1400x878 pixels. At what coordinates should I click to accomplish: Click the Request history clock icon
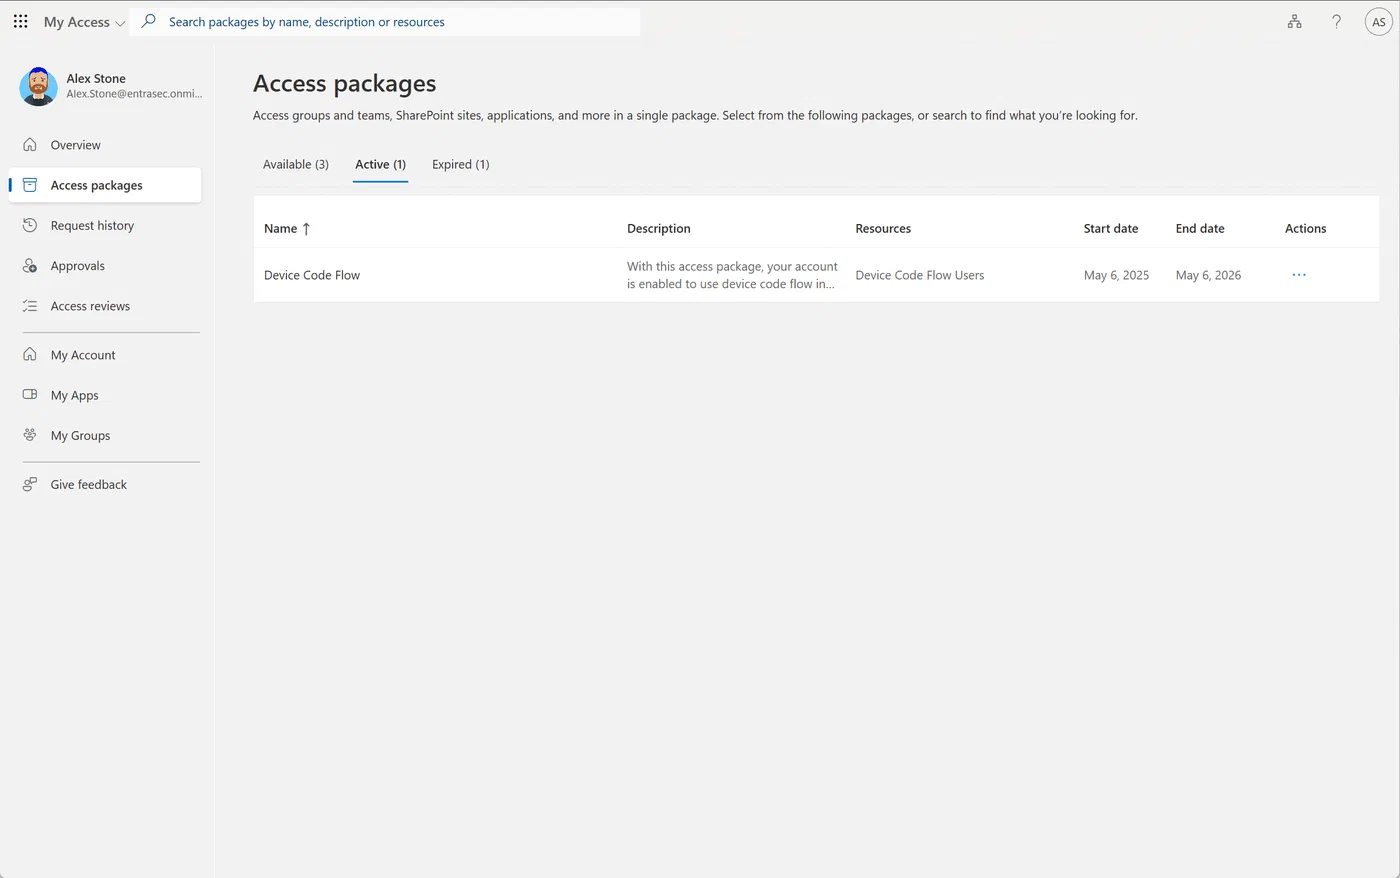click(30, 225)
